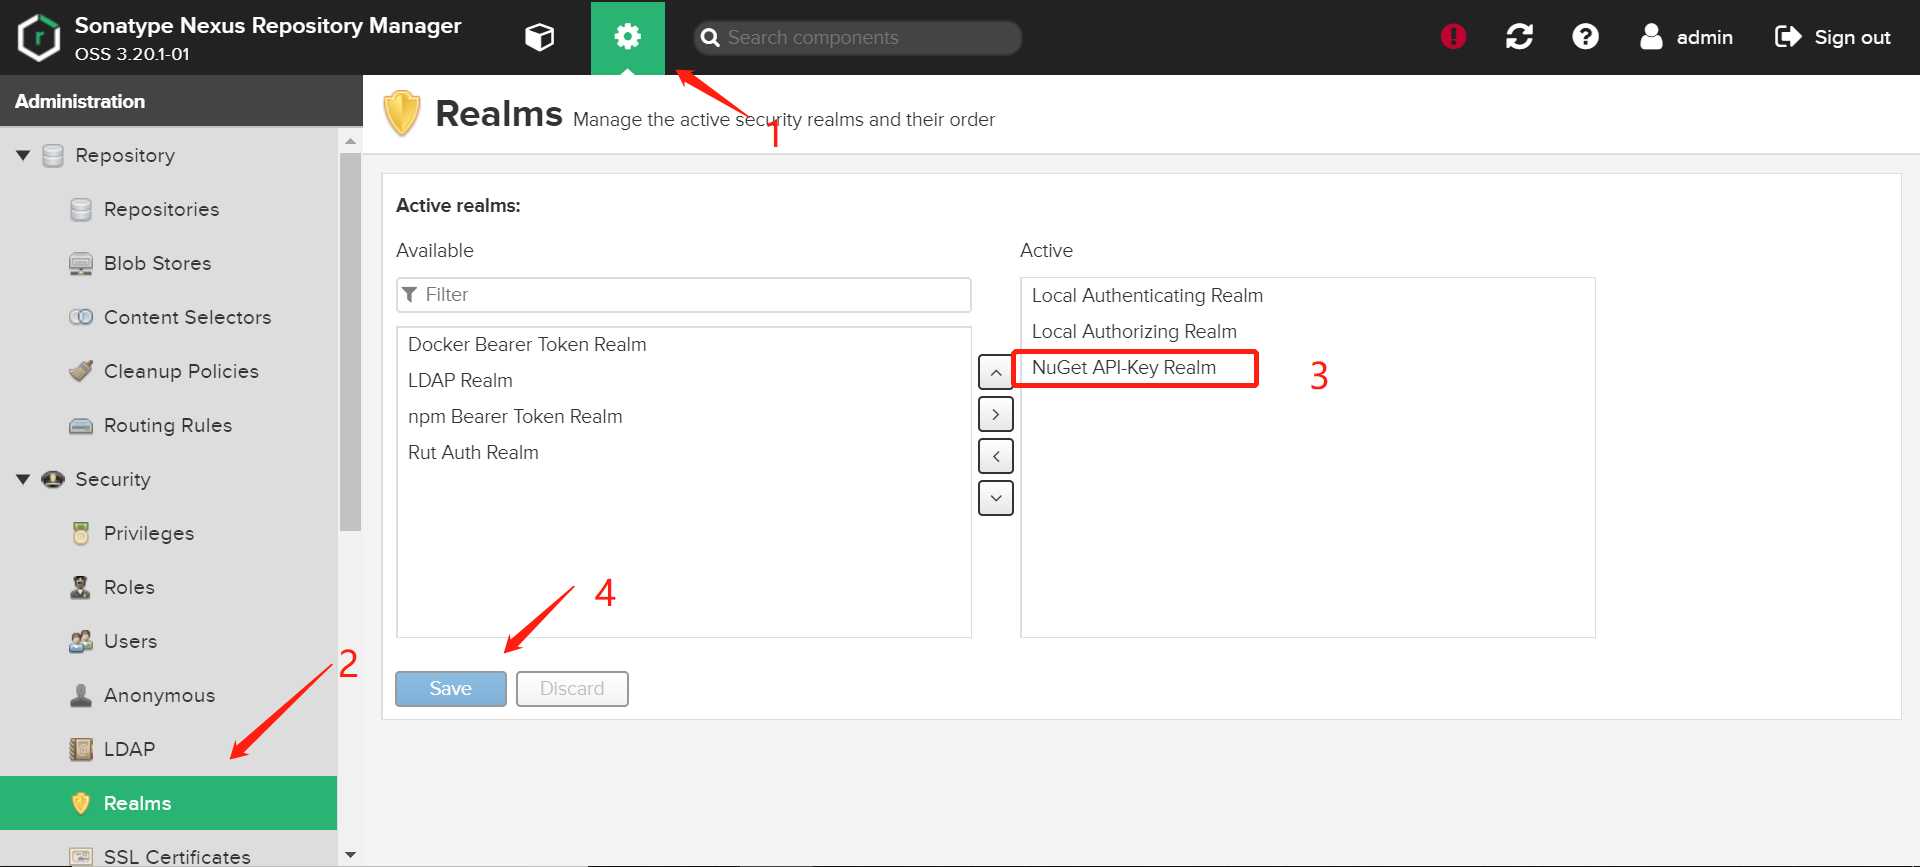Screen dimensions: 1920x867
Task: Click the remove from Active arrow button
Action: (x=995, y=456)
